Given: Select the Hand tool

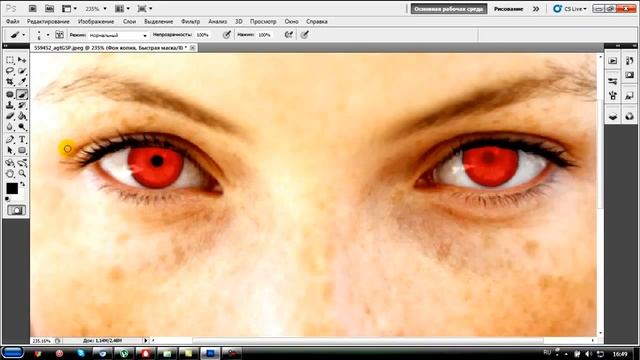Looking at the screenshot, I should [10, 174].
